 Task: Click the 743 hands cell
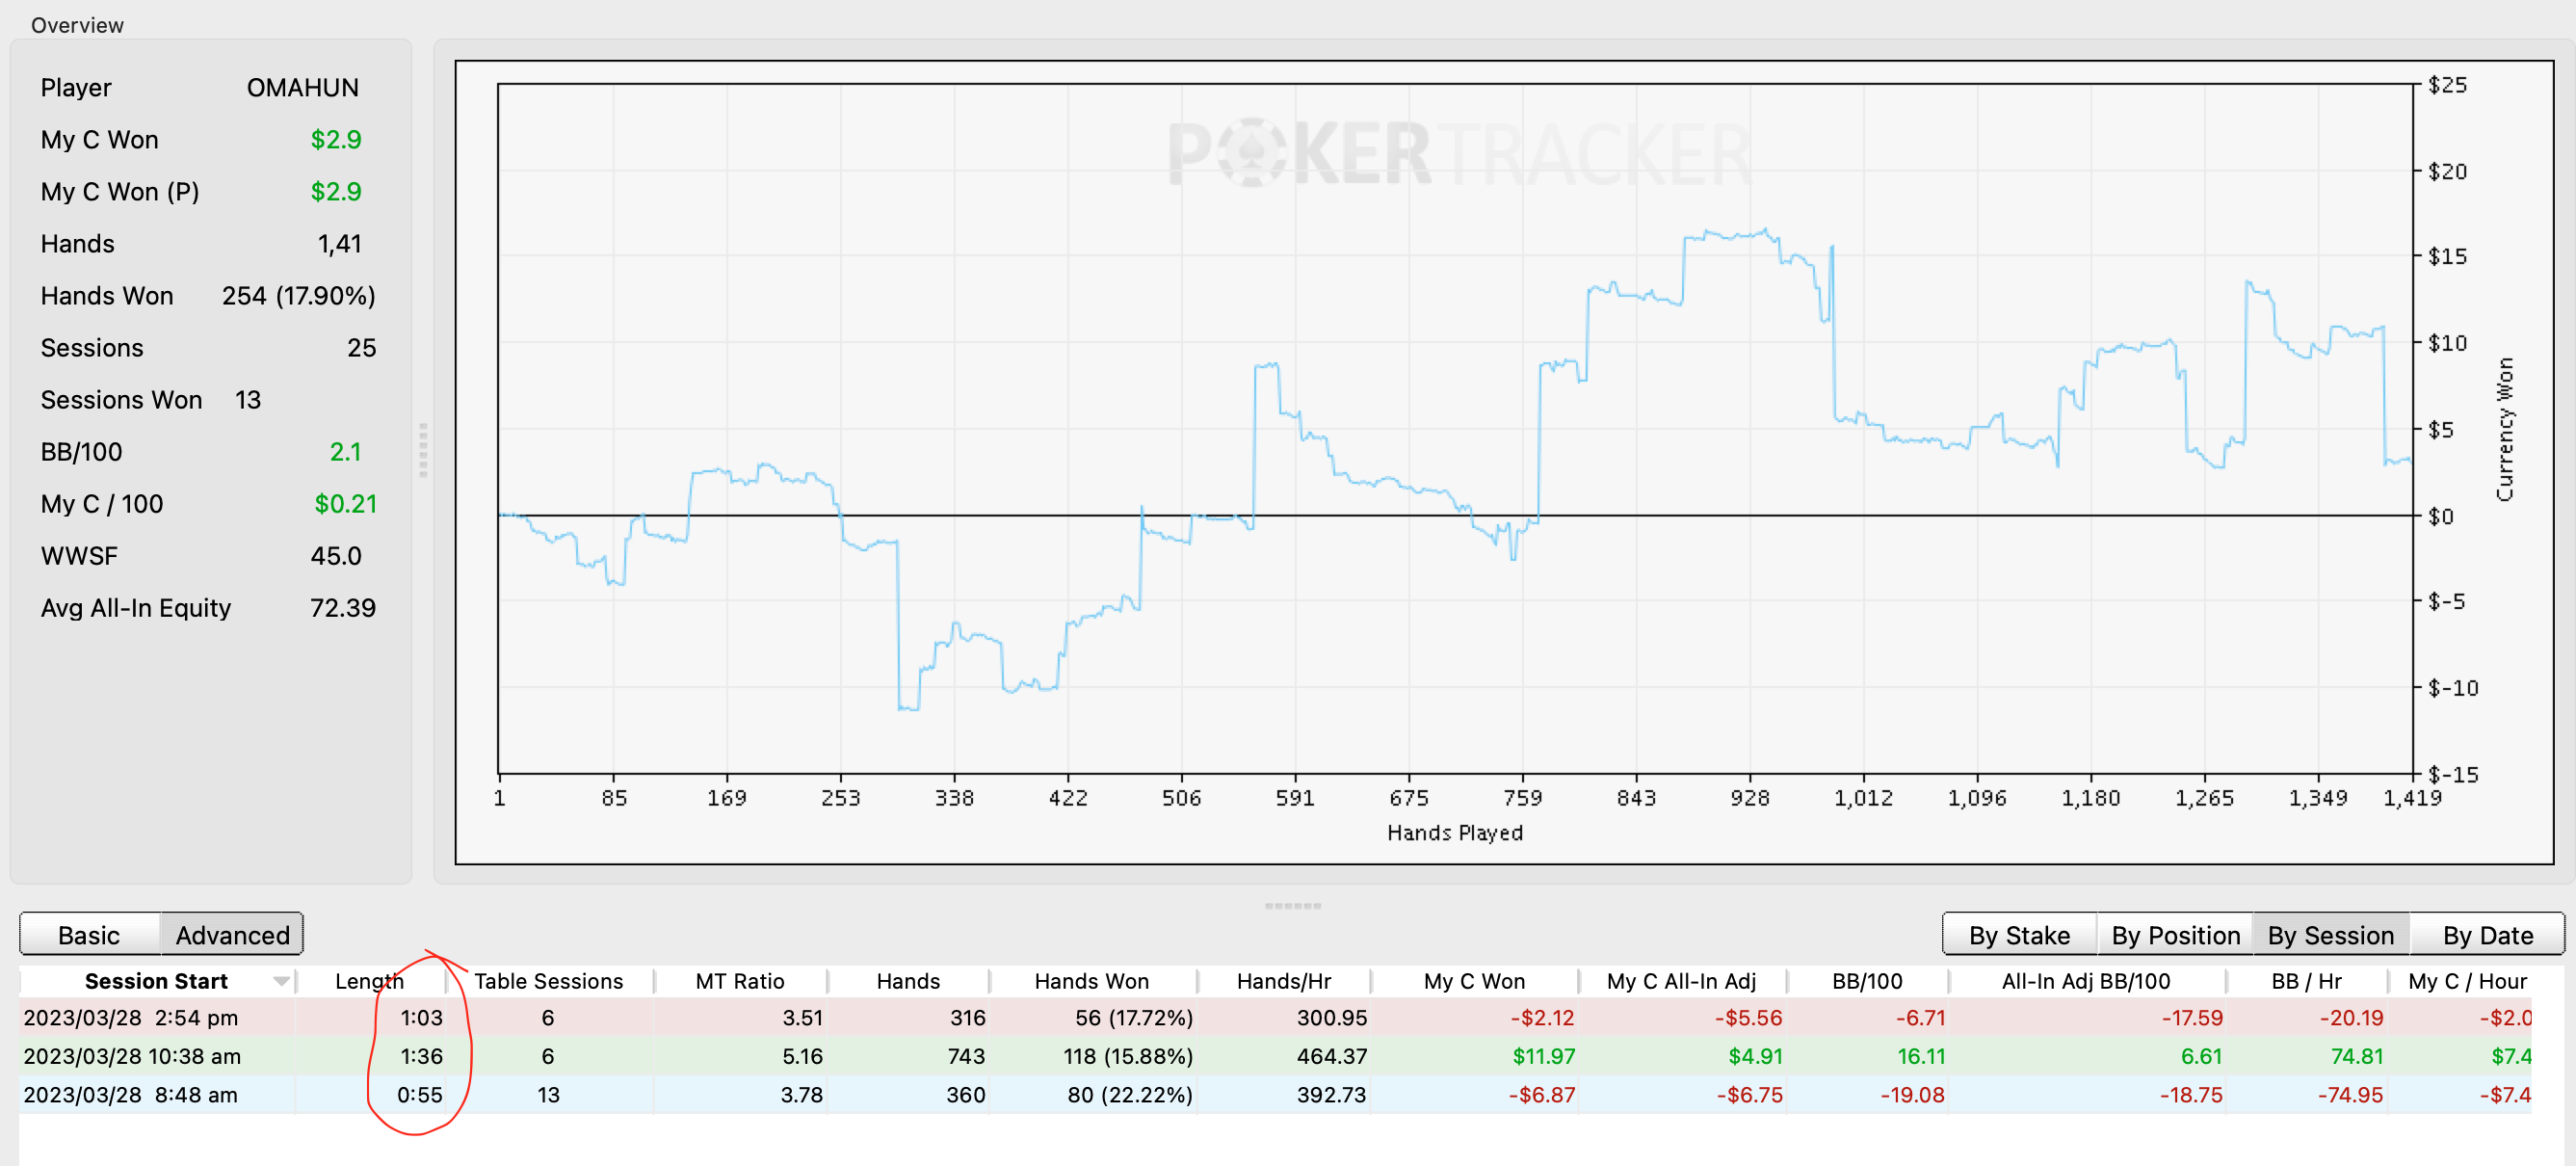pyautogui.click(x=965, y=1055)
